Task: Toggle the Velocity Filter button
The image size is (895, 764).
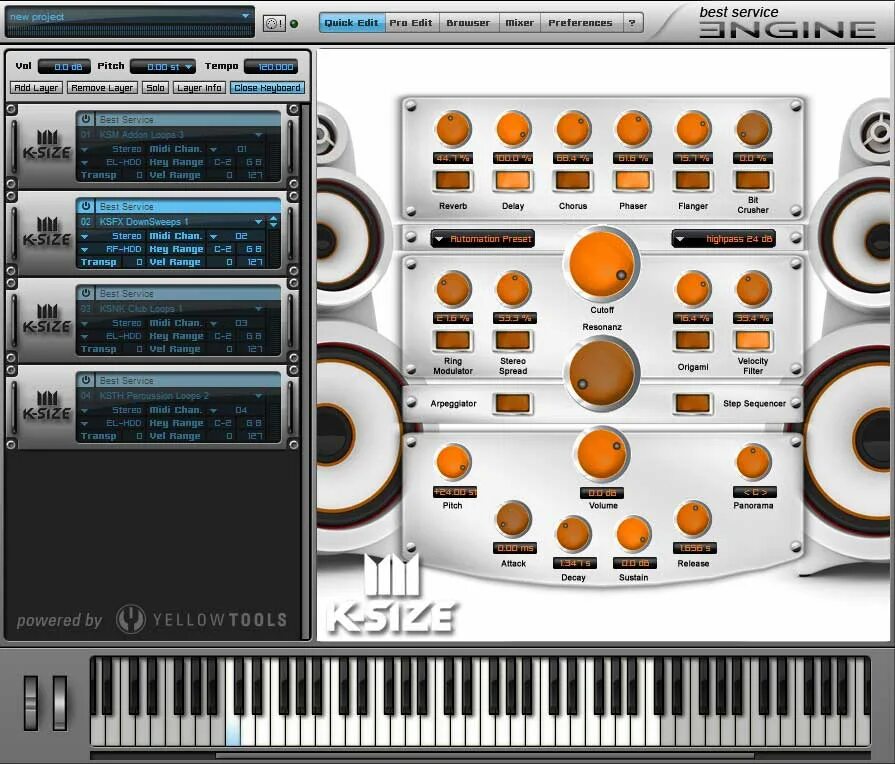Action: (x=753, y=341)
